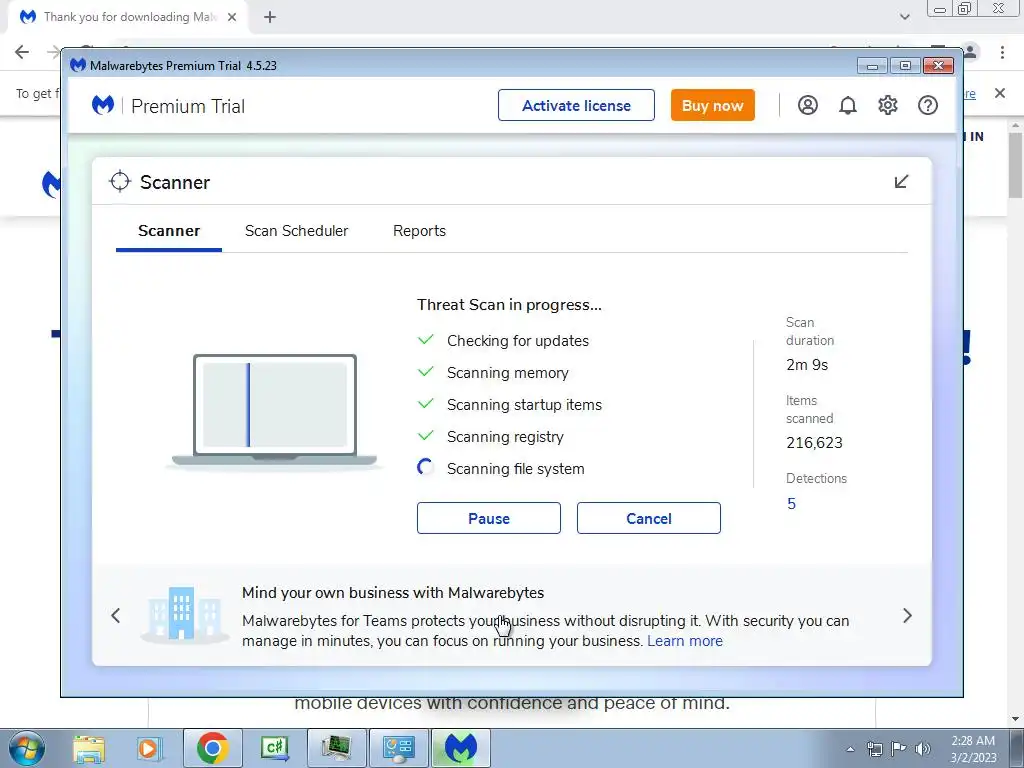Open the C# app in taskbar

(275, 748)
